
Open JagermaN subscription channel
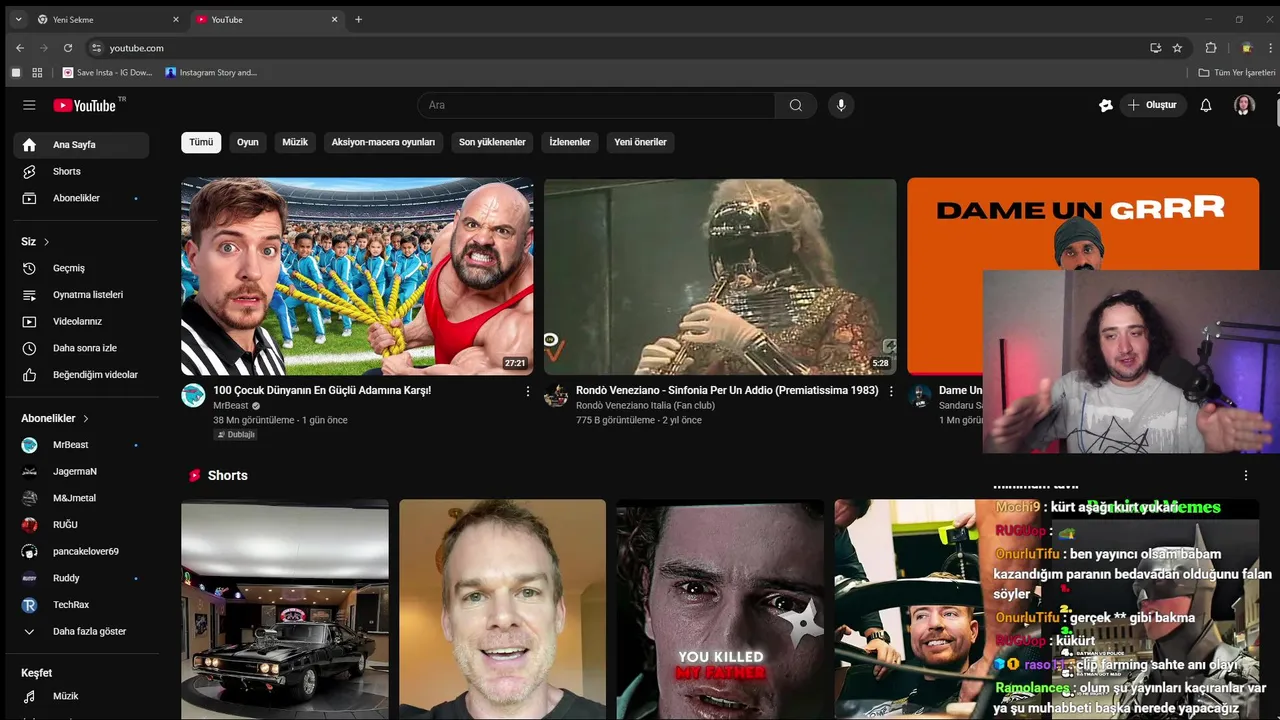[81, 471]
